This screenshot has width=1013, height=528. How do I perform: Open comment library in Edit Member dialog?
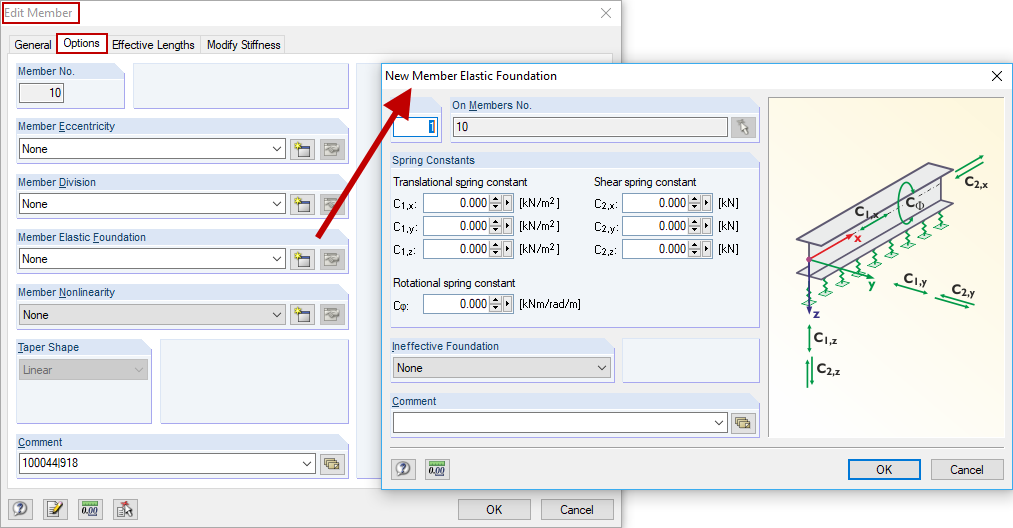(332, 463)
